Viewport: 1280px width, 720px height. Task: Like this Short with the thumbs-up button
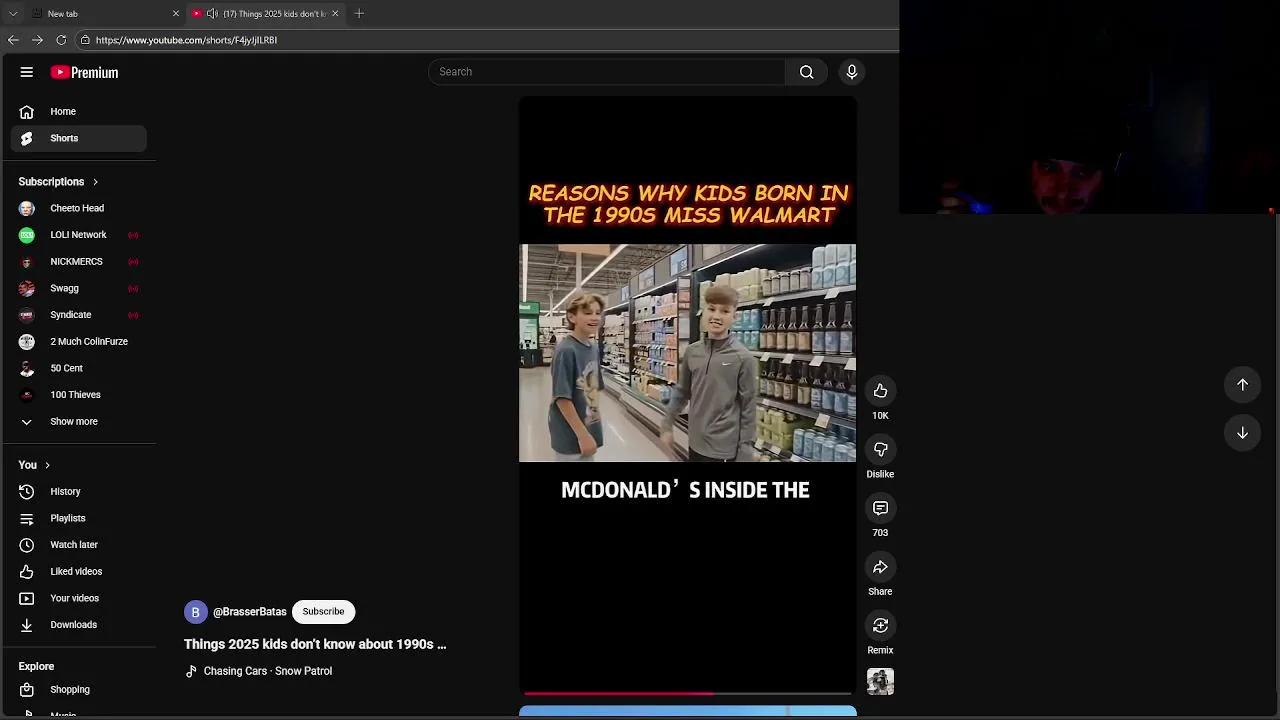(880, 391)
